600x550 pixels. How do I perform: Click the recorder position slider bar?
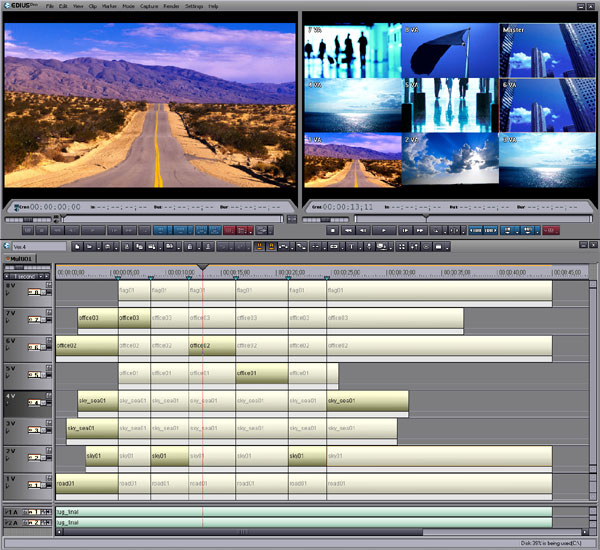473,219
